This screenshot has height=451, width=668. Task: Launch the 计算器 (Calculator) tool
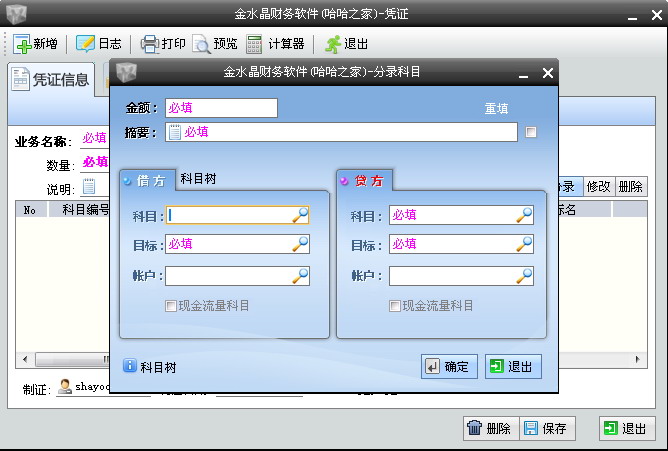[x=275, y=44]
